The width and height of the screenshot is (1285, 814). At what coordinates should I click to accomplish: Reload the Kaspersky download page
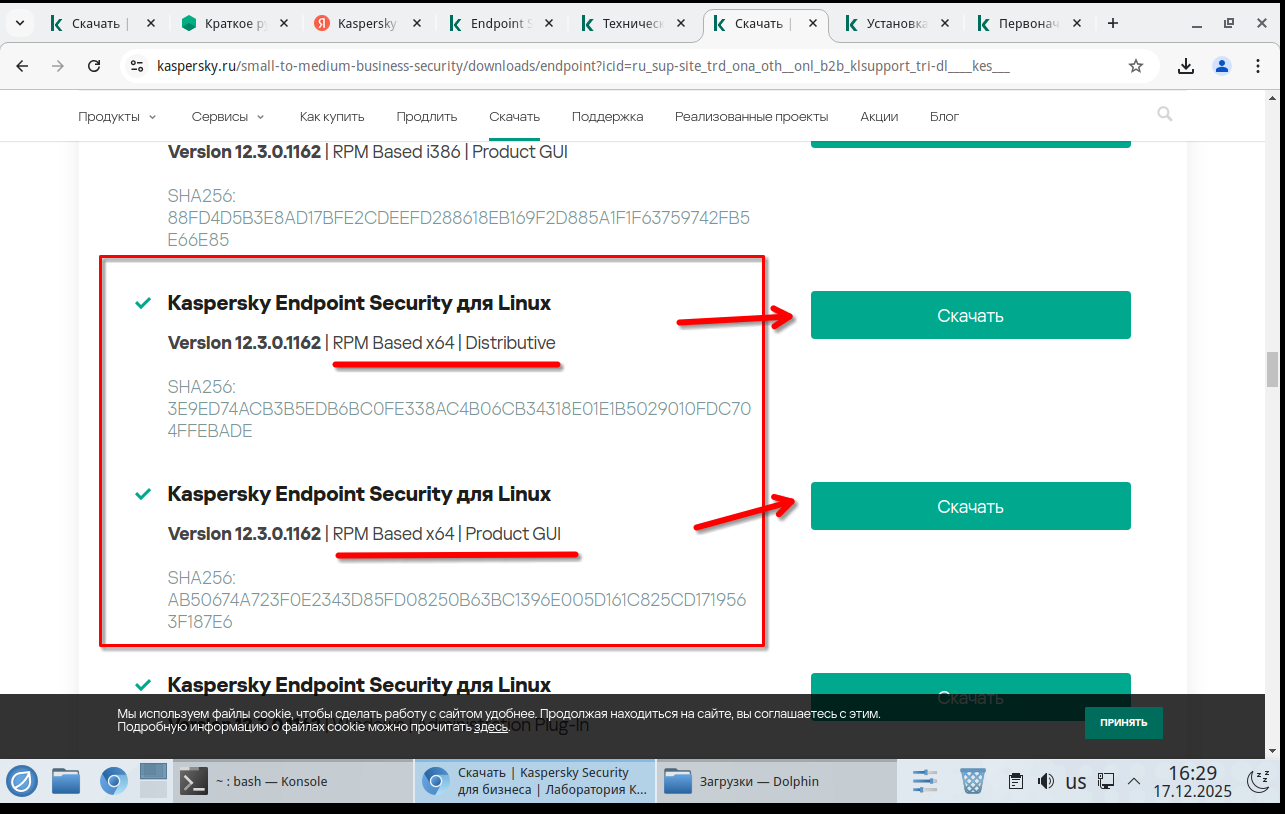tap(94, 66)
